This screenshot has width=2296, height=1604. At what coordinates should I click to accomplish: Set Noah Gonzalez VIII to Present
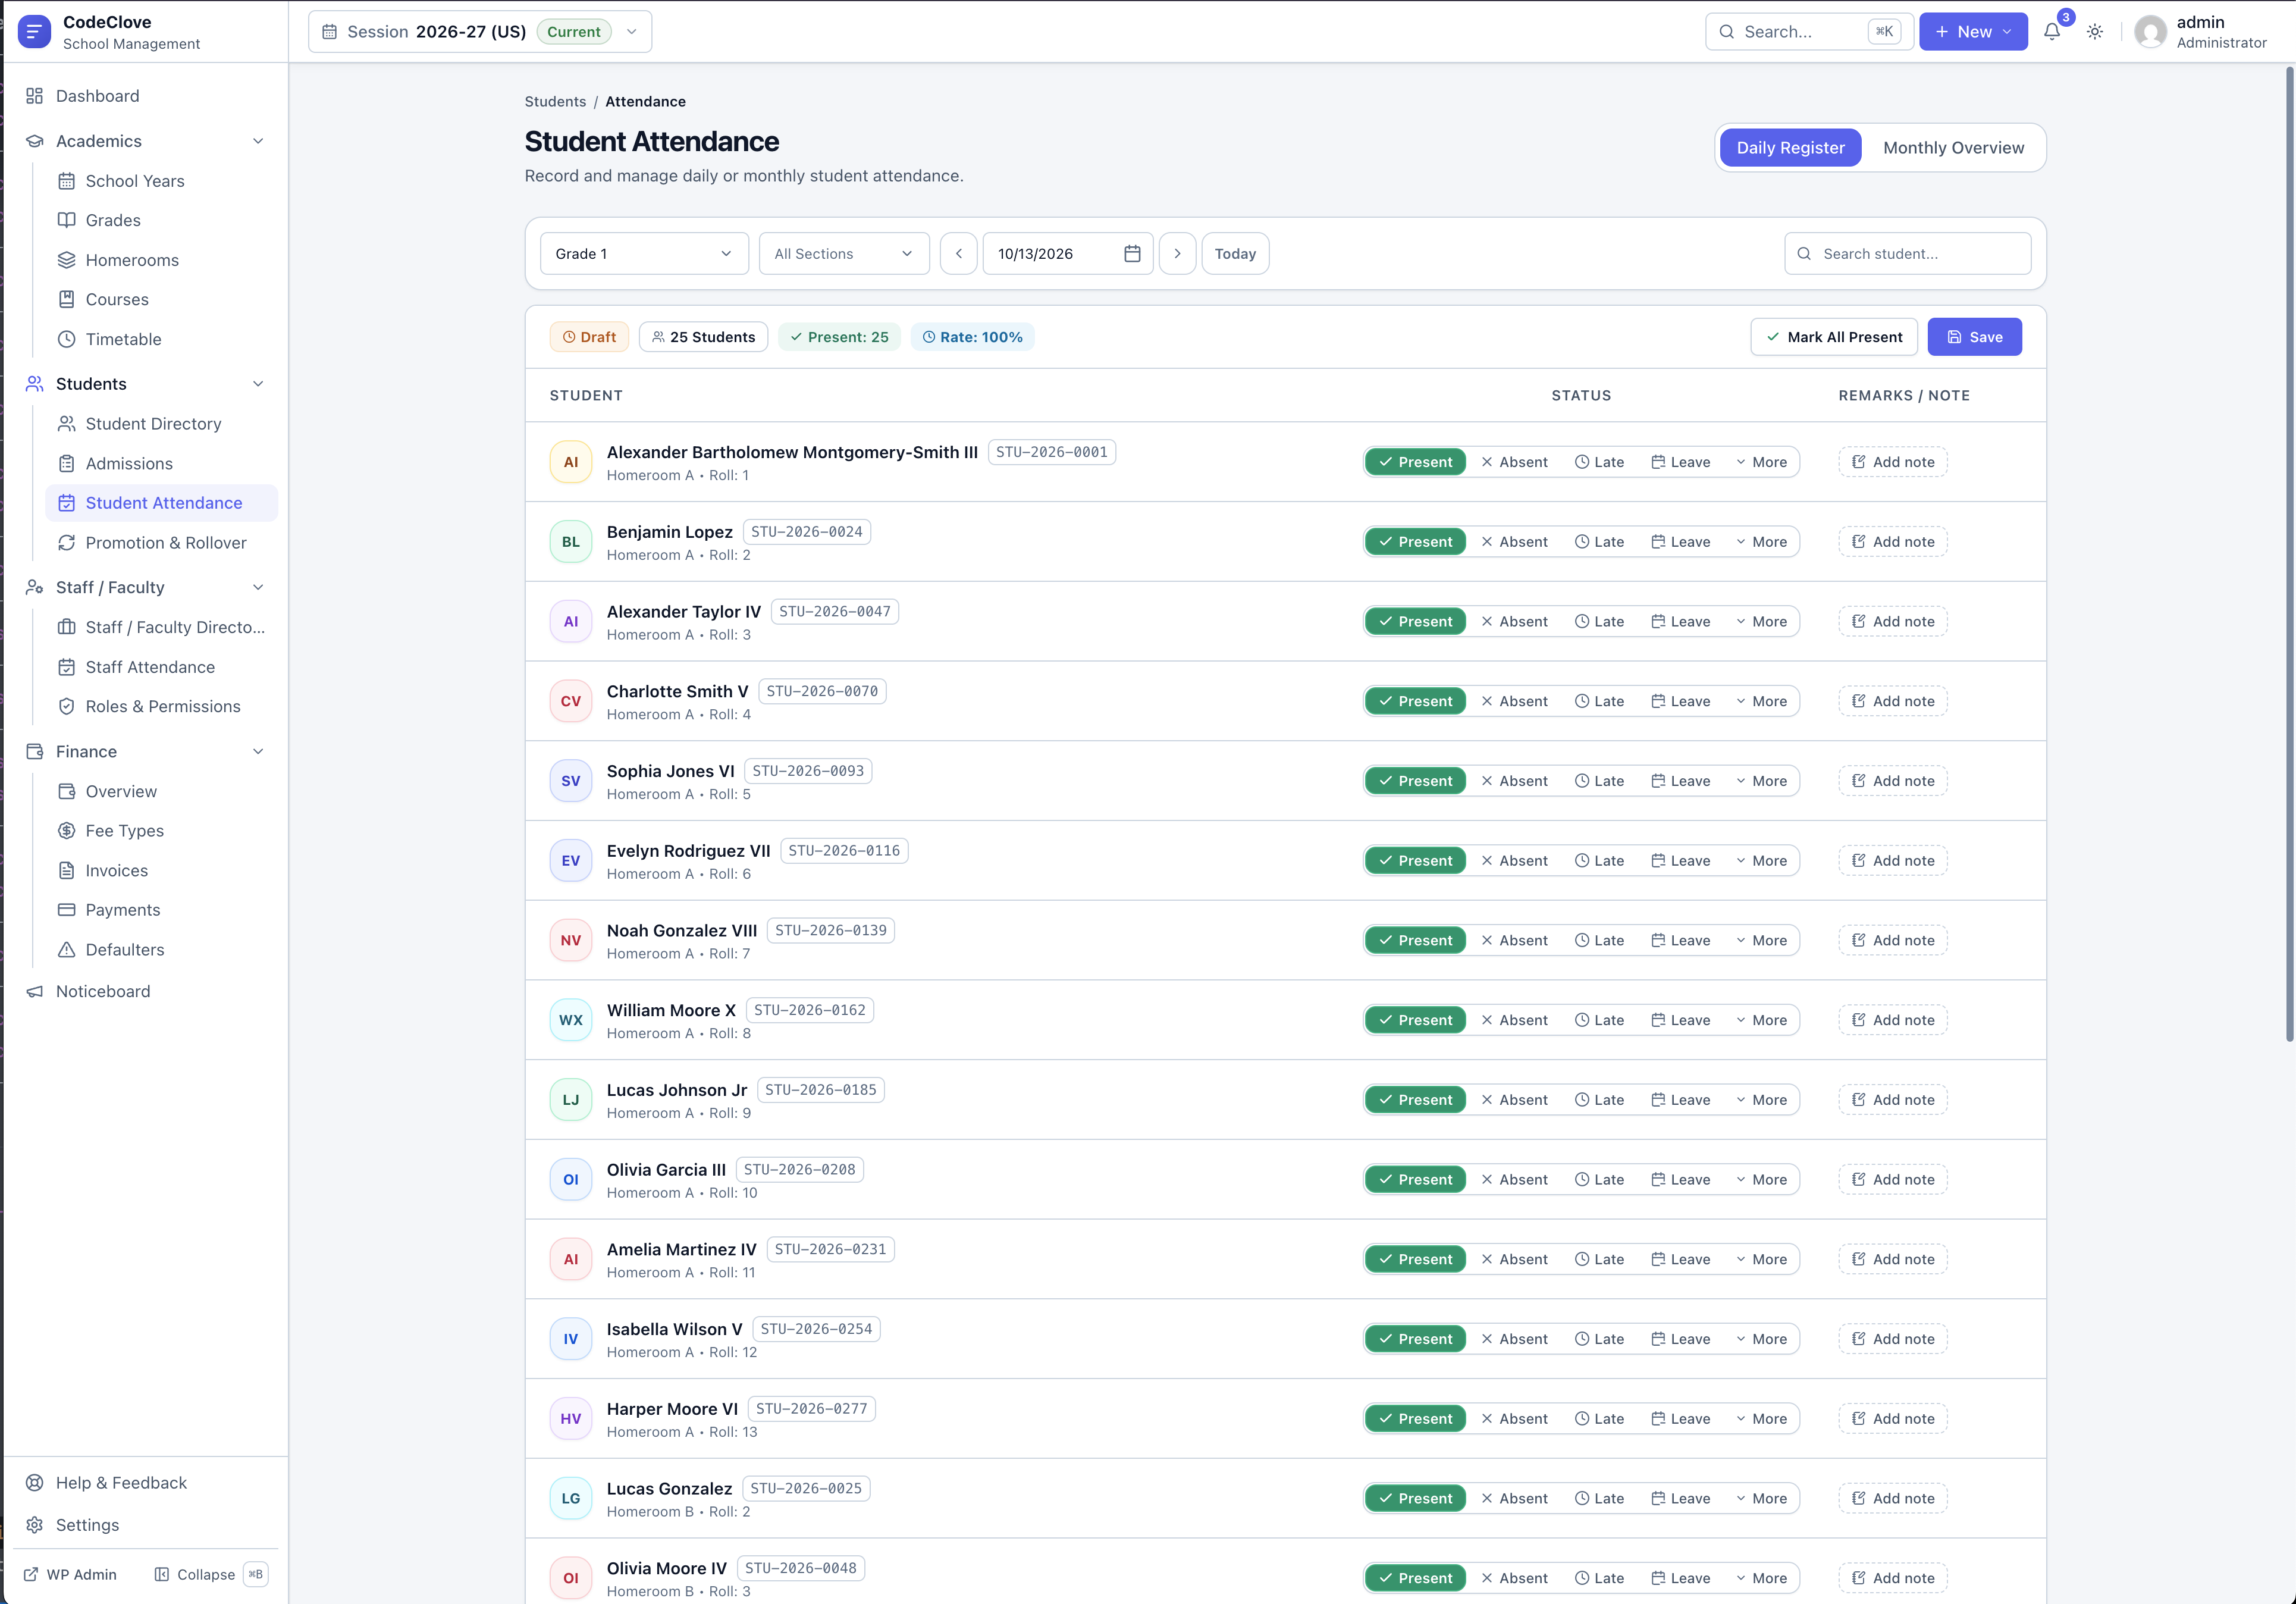(x=1416, y=940)
